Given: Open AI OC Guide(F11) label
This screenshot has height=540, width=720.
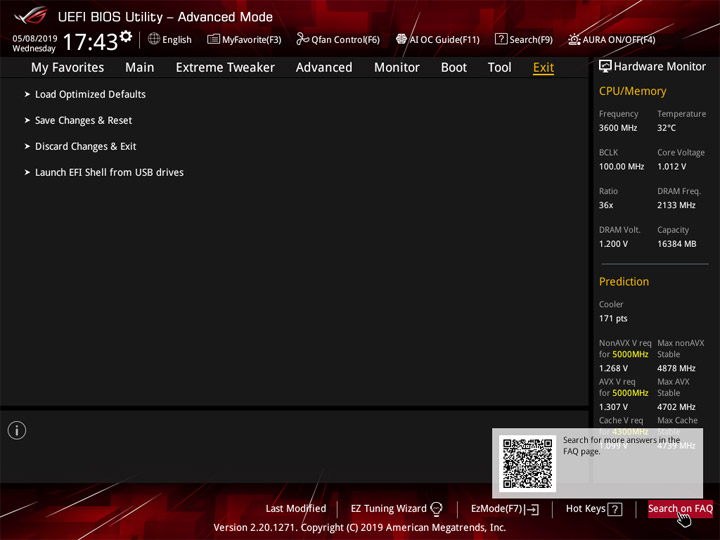Looking at the screenshot, I should (x=444, y=39).
